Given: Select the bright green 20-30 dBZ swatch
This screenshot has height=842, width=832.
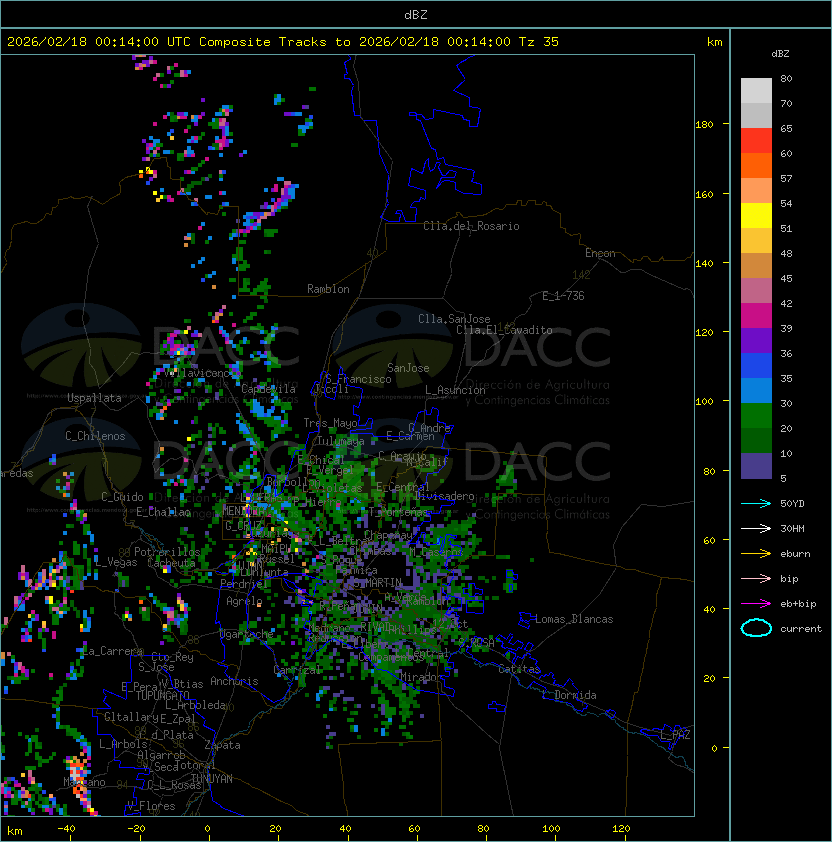Looking at the screenshot, I should (756, 416).
